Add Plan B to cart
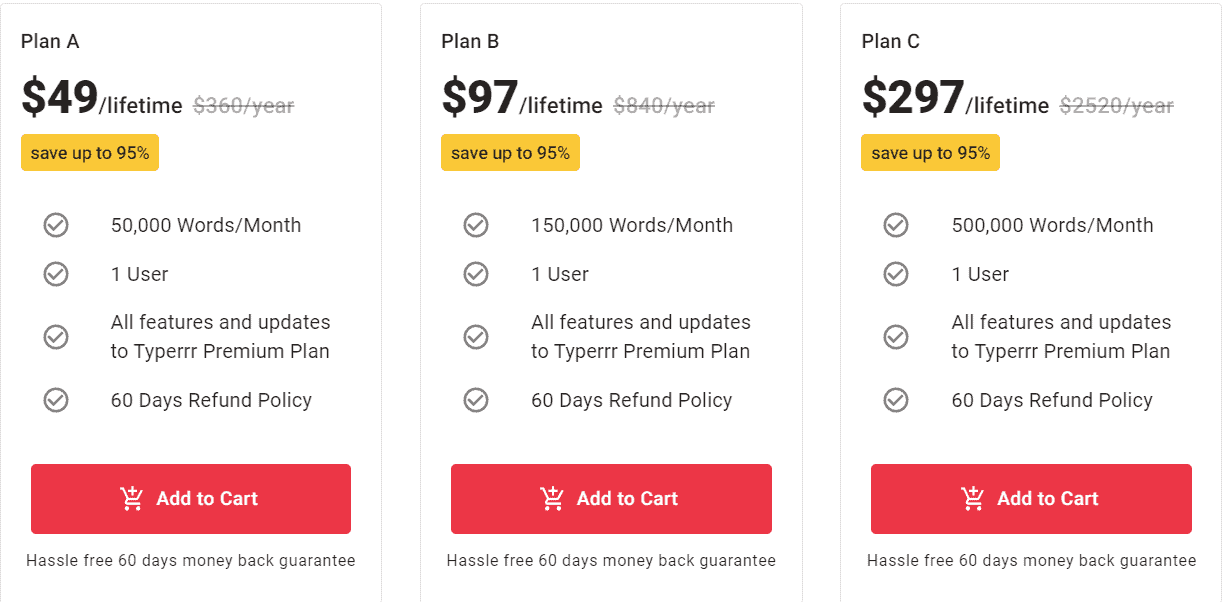 pos(611,499)
